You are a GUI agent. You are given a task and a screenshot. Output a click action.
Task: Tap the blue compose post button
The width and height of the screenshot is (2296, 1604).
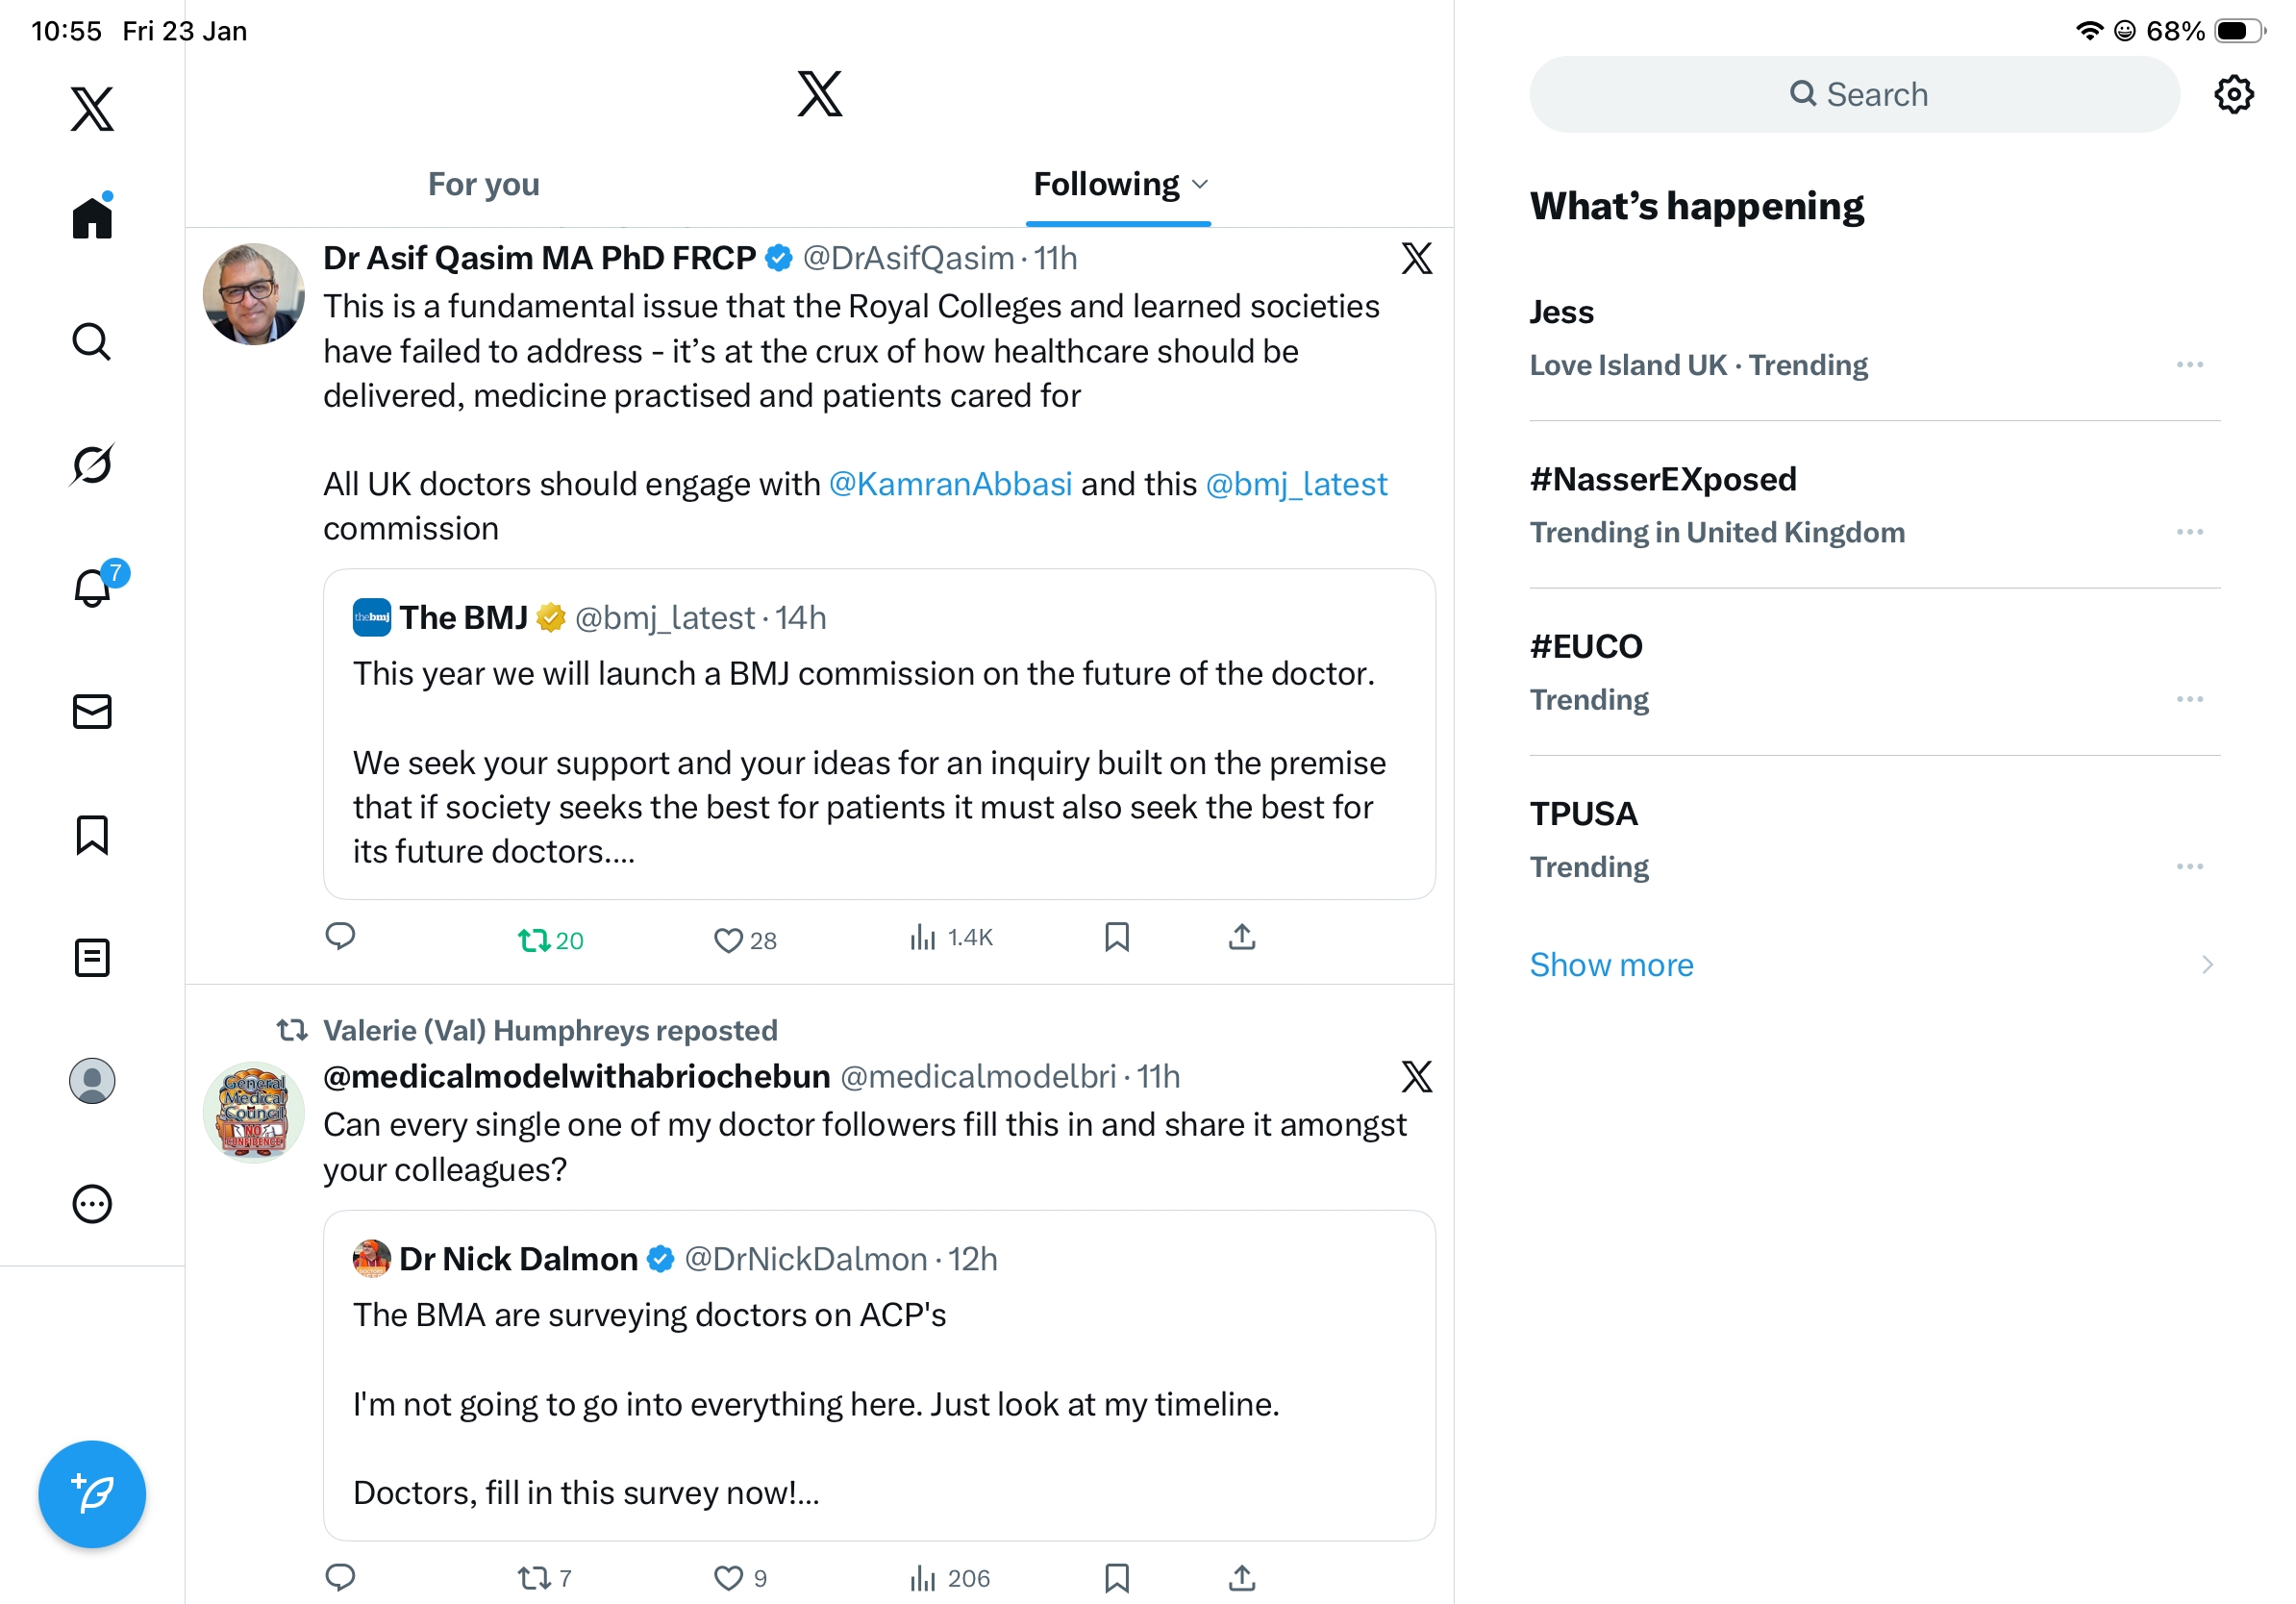[92, 1494]
